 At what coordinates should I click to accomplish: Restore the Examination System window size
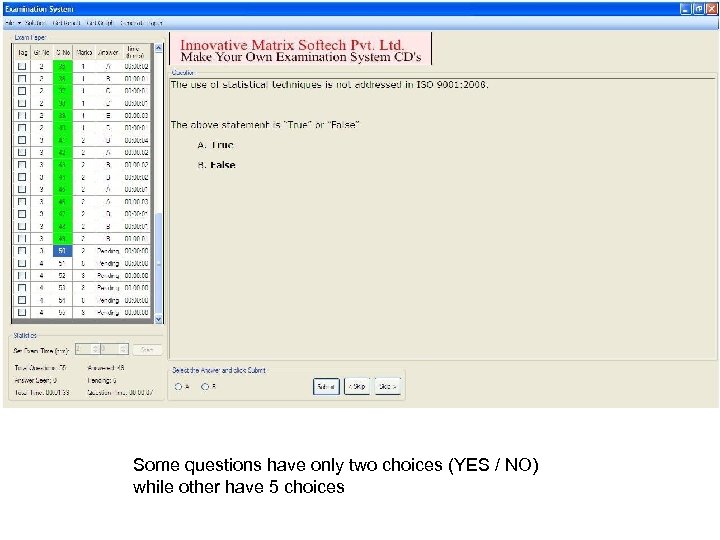tap(698, 9)
